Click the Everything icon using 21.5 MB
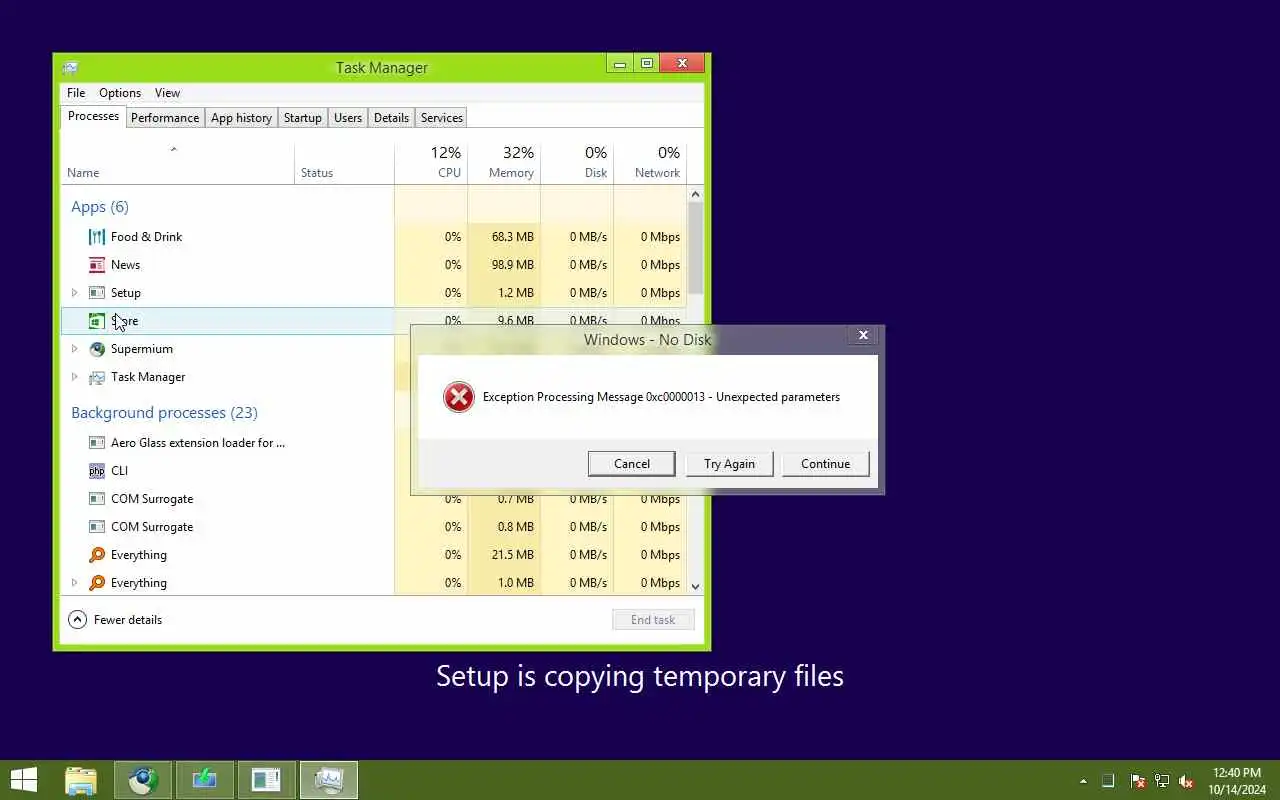 pos(97,555)
